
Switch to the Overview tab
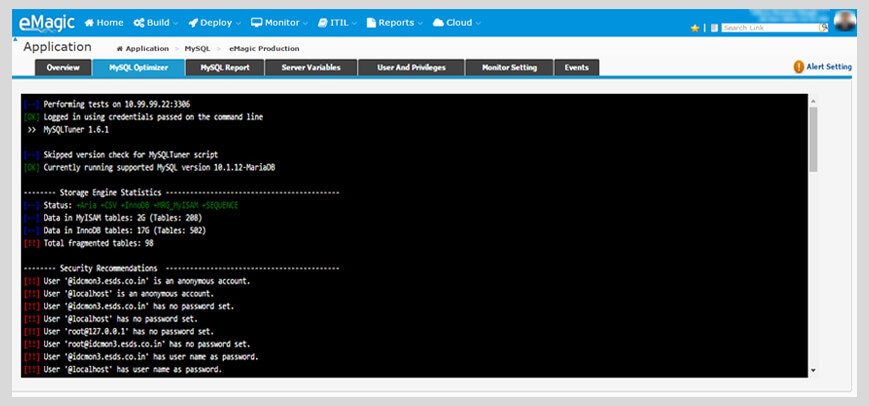[x=63, y=68]
